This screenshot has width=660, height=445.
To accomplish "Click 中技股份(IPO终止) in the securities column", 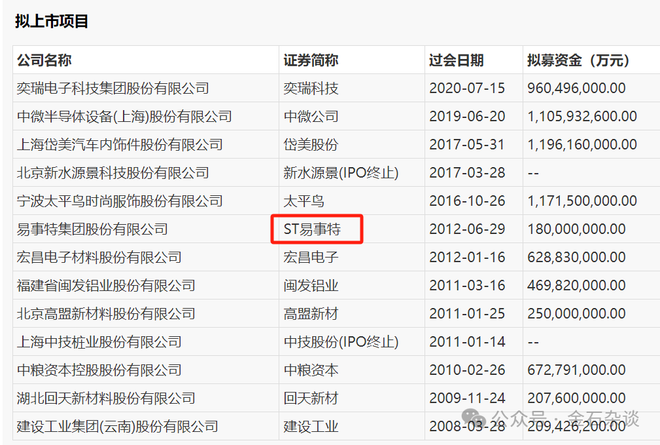I will tap(340, 342).
